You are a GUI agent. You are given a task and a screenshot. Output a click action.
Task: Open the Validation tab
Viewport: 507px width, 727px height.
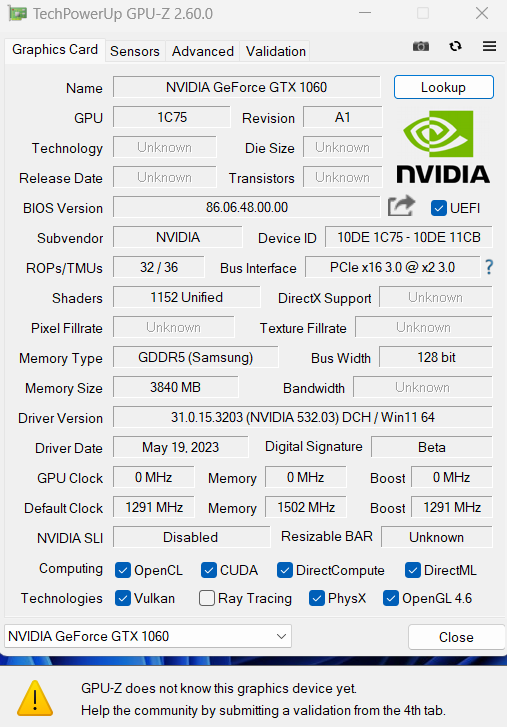pyautogui.click(x=276, y=51)
